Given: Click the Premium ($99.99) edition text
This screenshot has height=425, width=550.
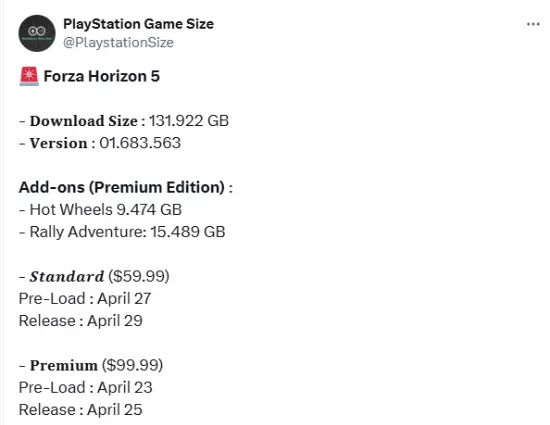Looking at the screenshot, I should pos(91,365).
